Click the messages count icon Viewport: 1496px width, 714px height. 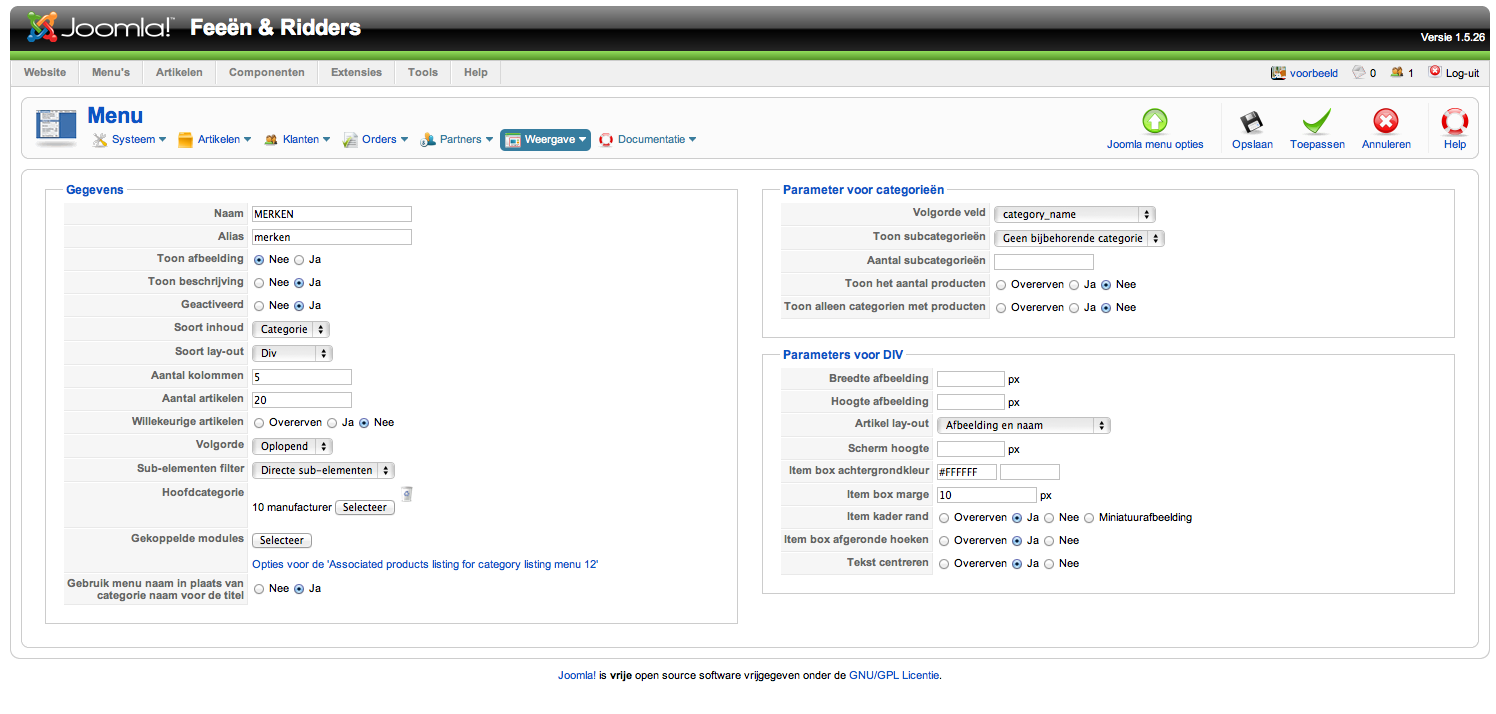[x=1358, y=72]
